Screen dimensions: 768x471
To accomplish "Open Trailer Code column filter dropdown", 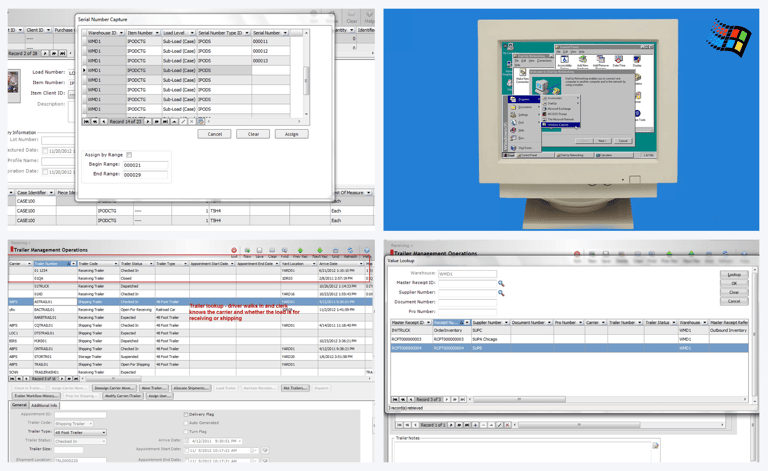I will point(116,263).
